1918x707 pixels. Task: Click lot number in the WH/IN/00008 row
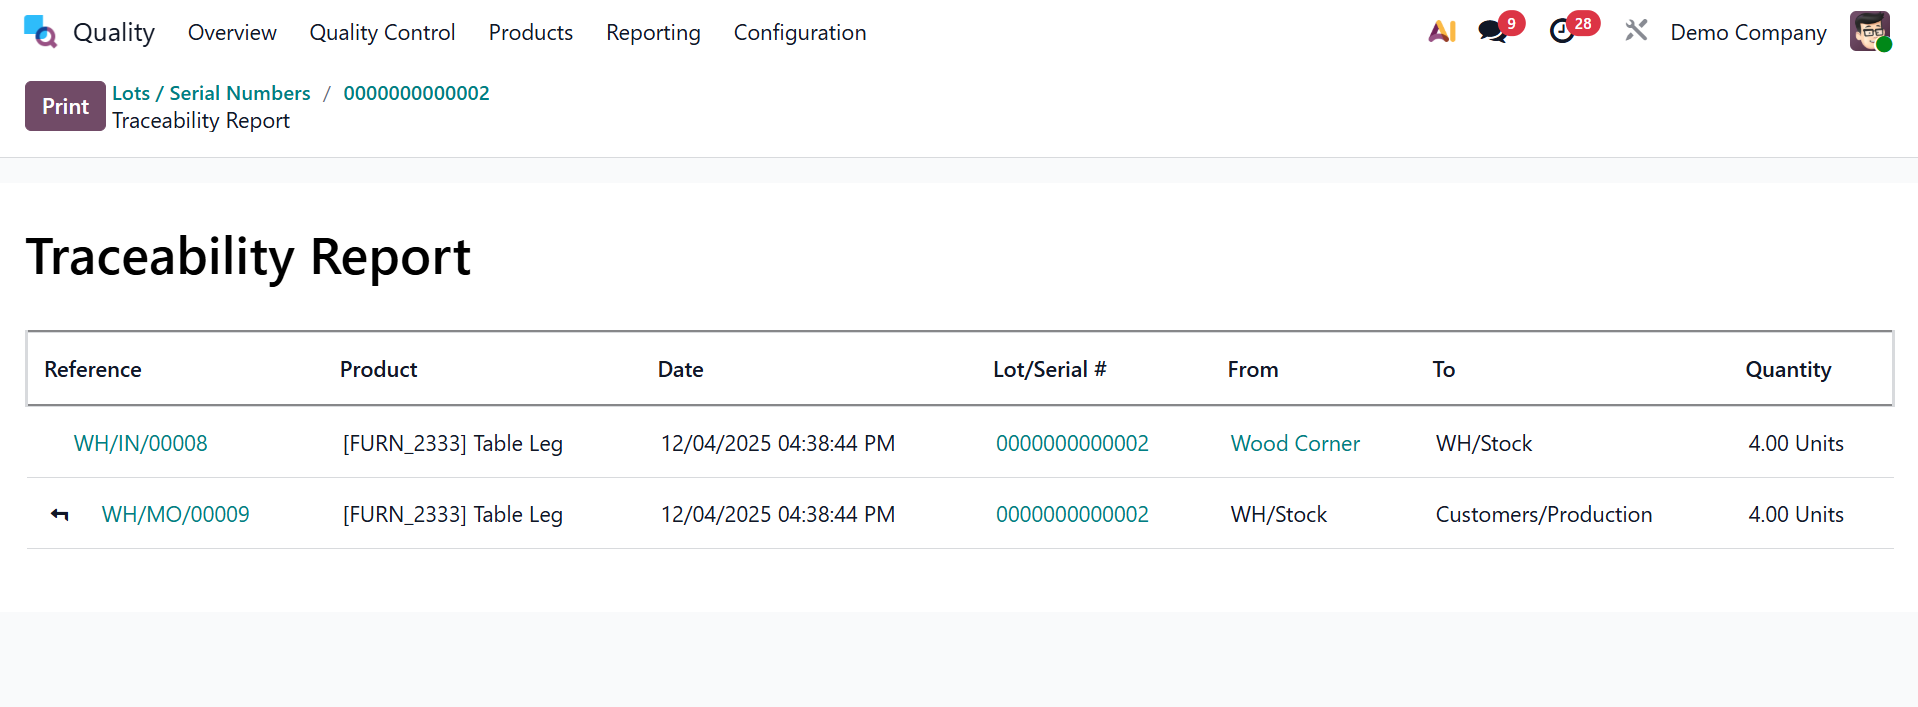click(x=1072, y=443)
